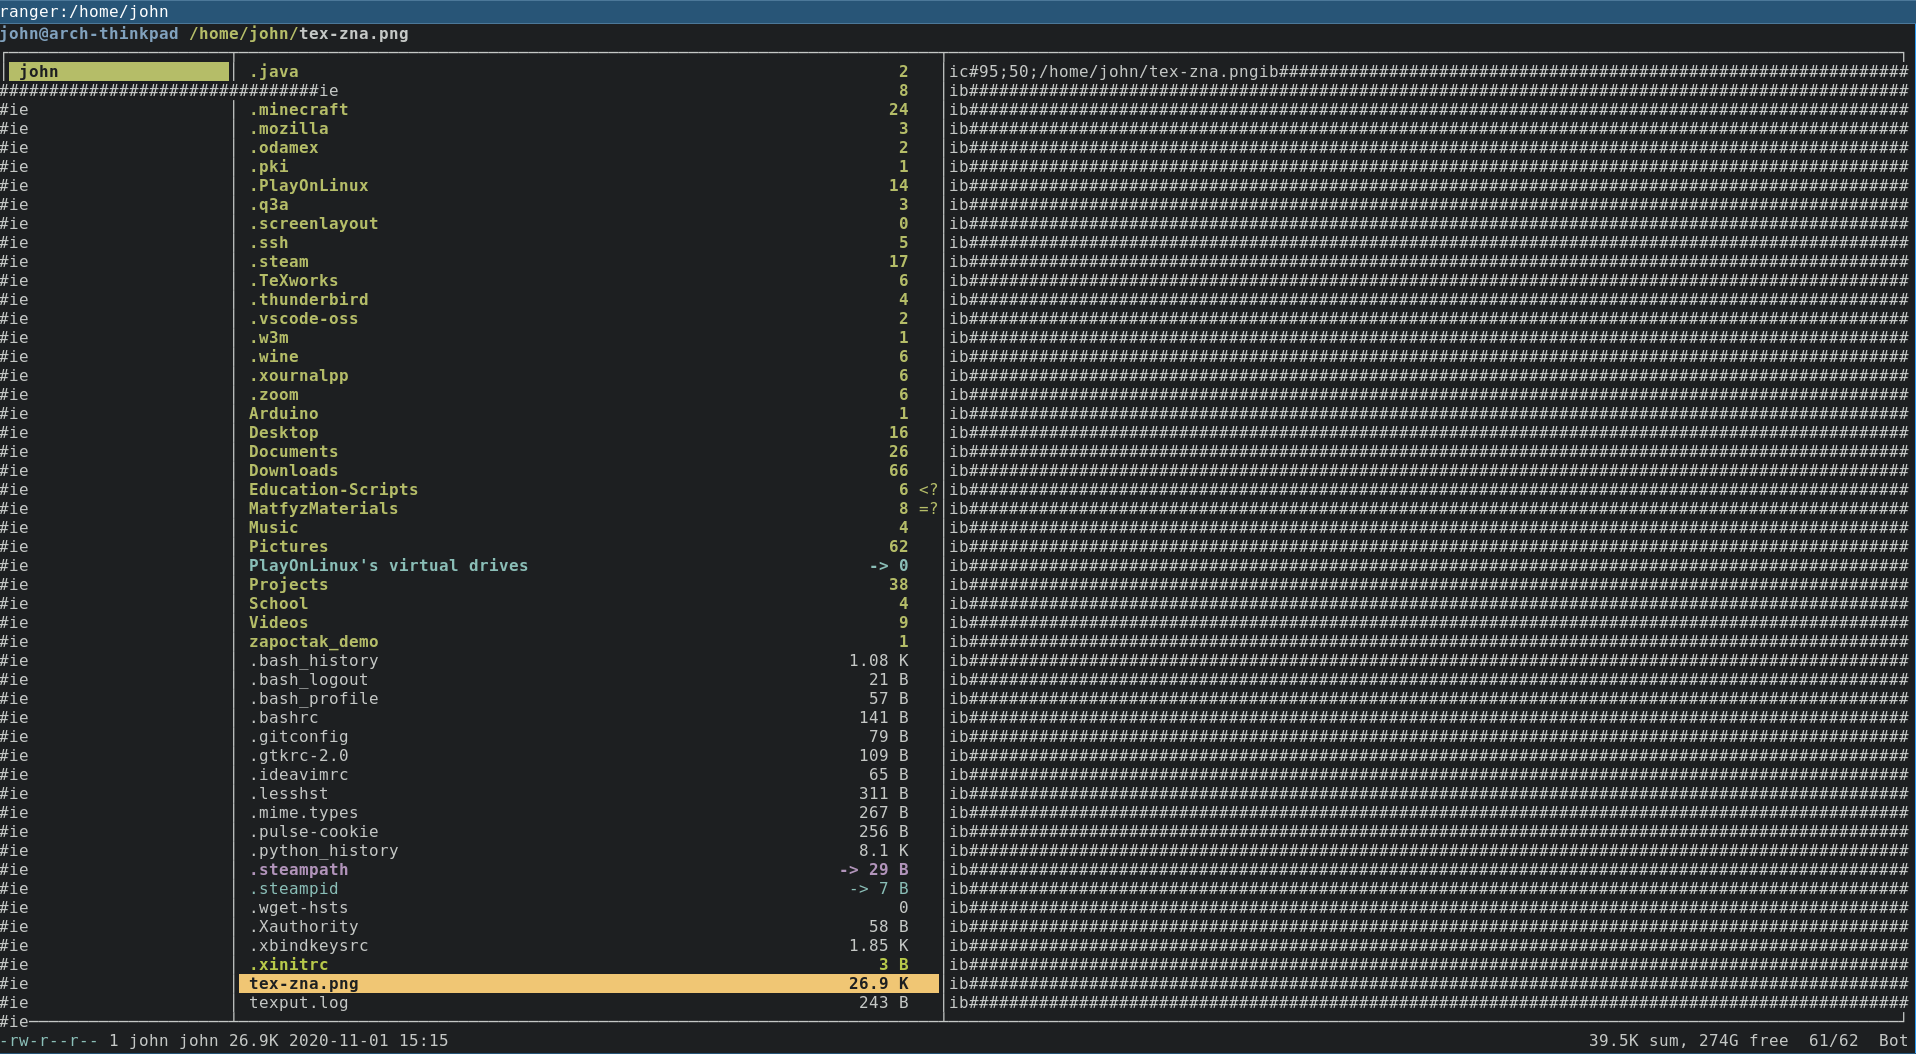The image size is (1916, 1054).
Task: Open the Videos folder
Action: click(x=588, y=622)
